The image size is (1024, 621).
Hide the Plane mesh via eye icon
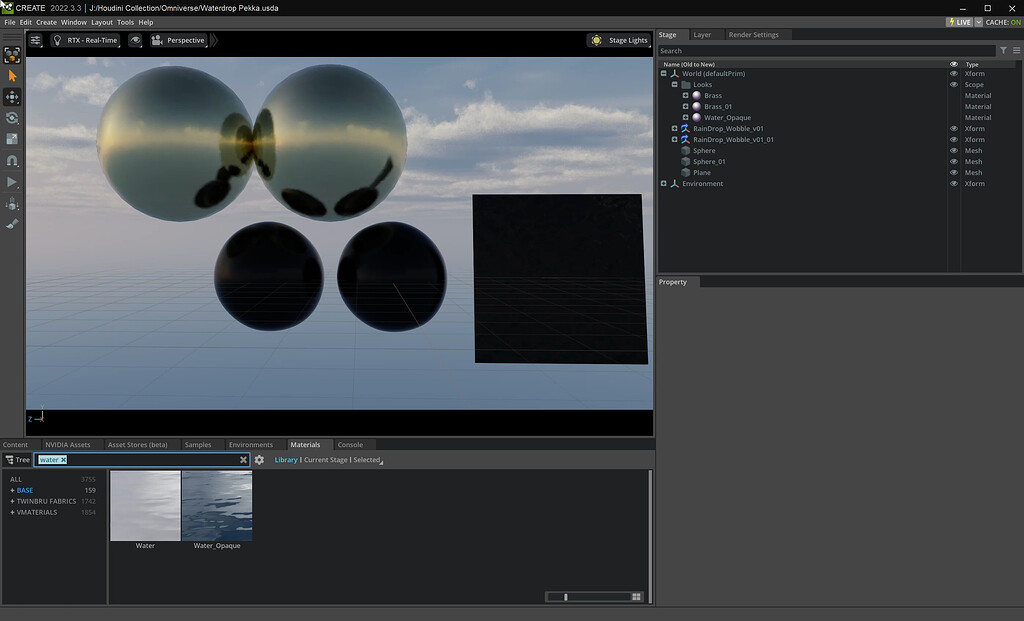953,173
